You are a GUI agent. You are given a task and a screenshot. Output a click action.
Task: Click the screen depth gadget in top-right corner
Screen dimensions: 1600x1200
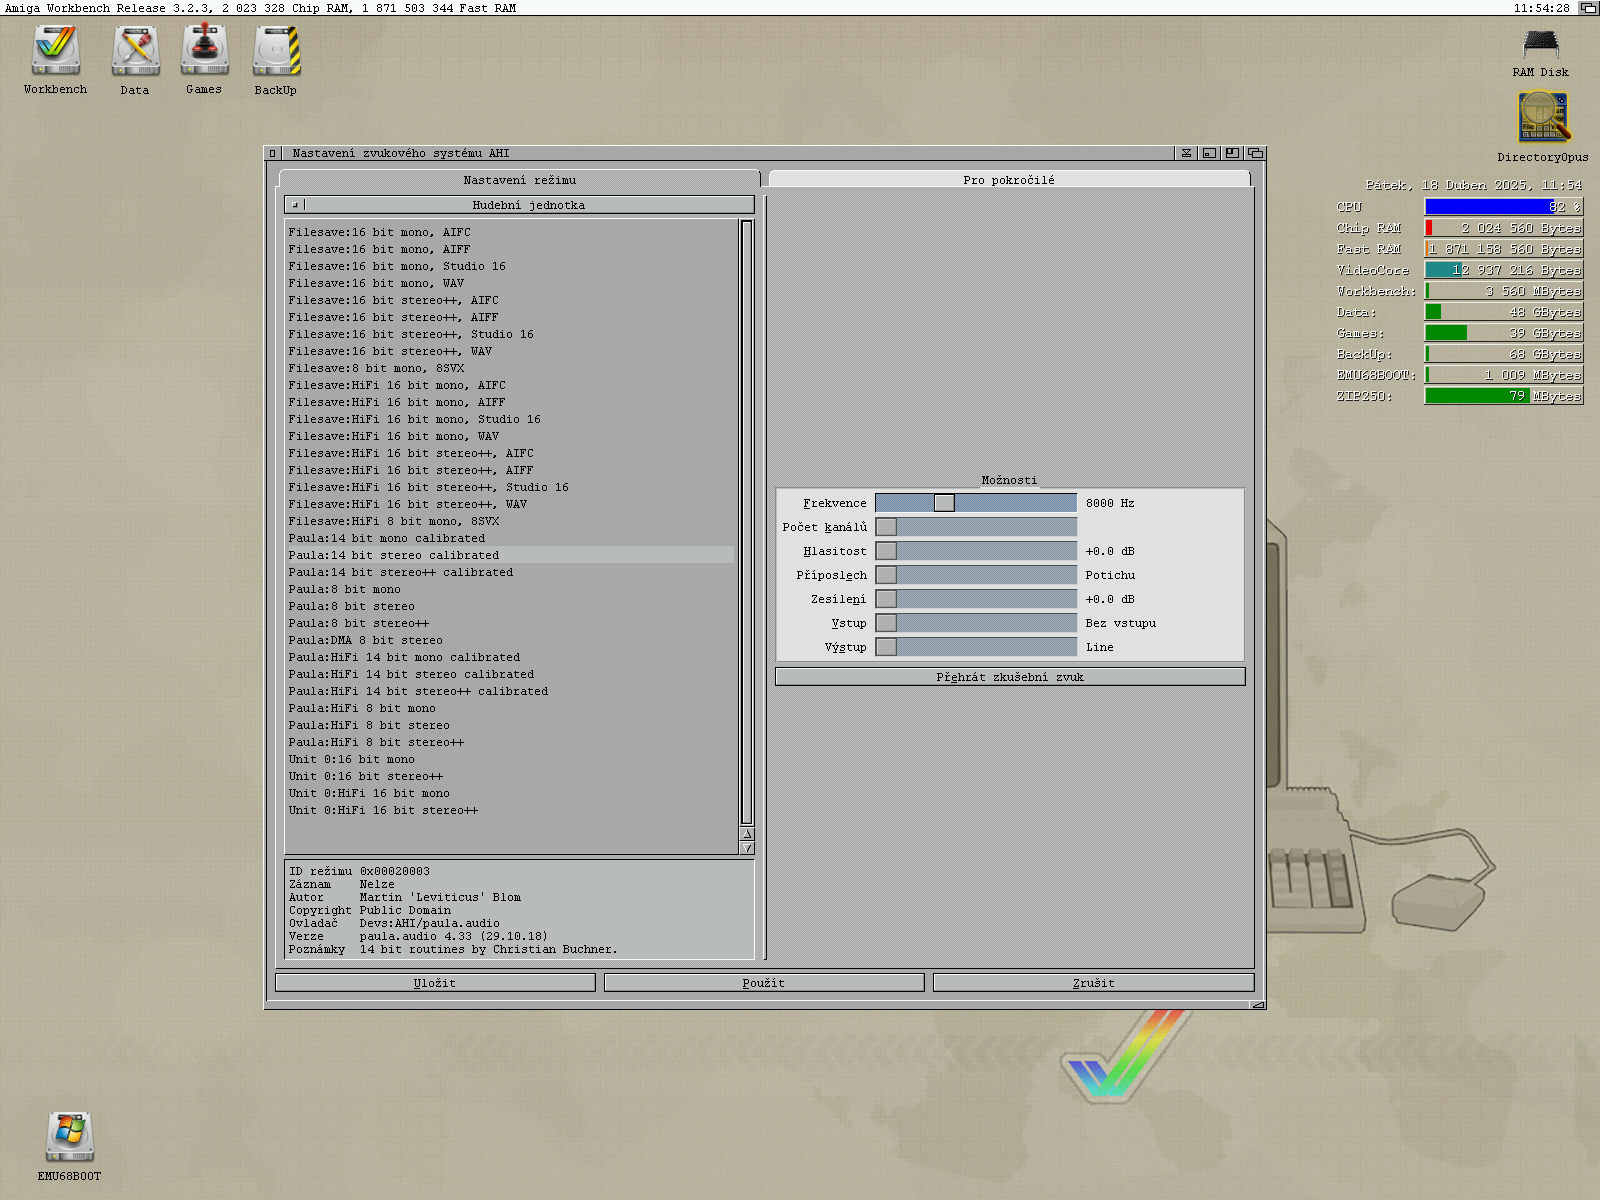[1588, 8]
